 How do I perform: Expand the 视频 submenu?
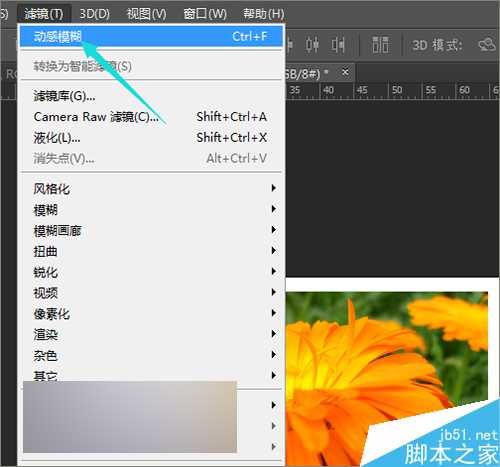point(151,293)
